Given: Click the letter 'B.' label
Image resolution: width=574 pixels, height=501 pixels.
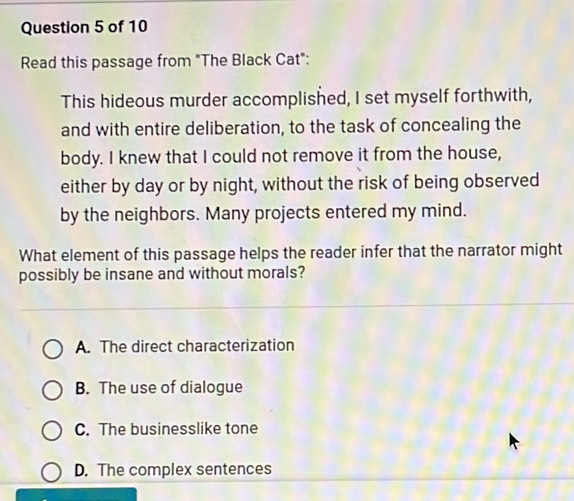Looking at the screenshot, I should pos(82,388).
